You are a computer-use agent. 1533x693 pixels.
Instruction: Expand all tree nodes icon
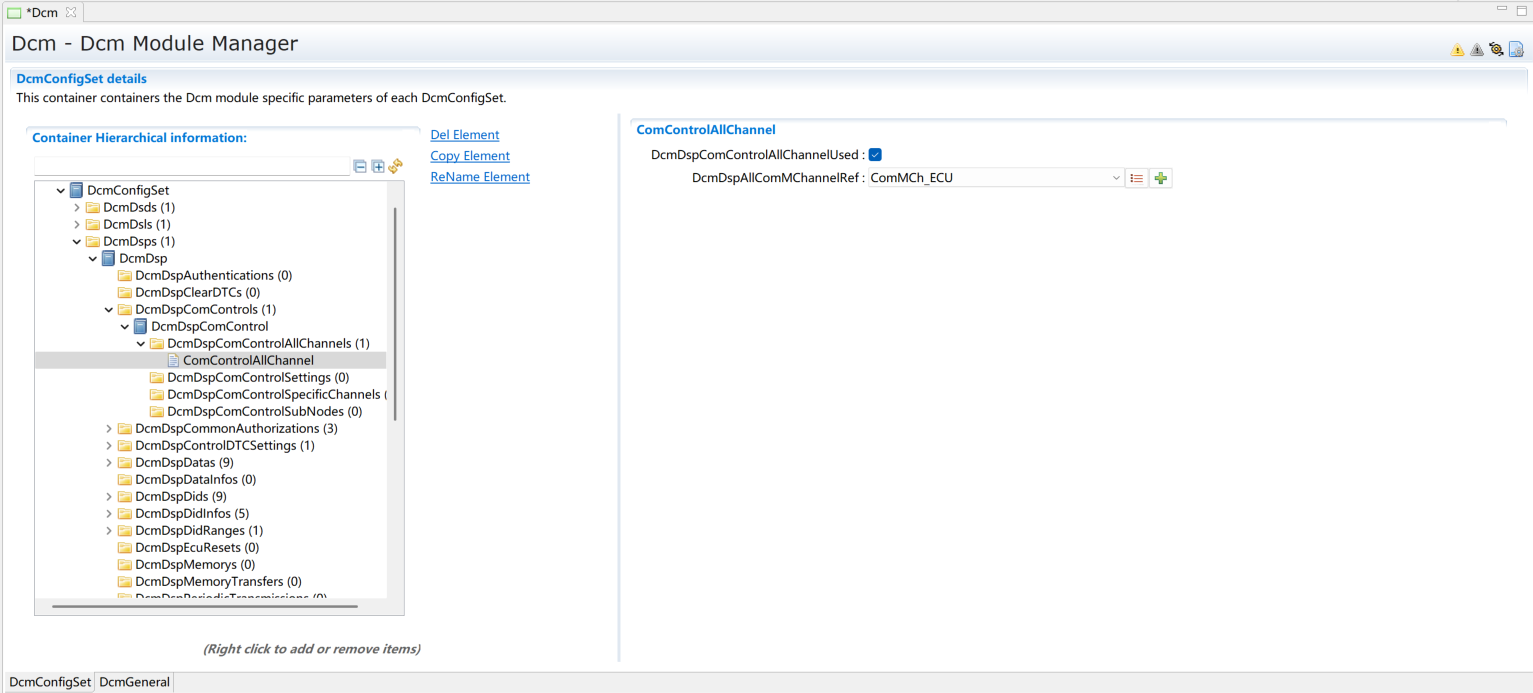pyautogui.click(x=378, y=167)
